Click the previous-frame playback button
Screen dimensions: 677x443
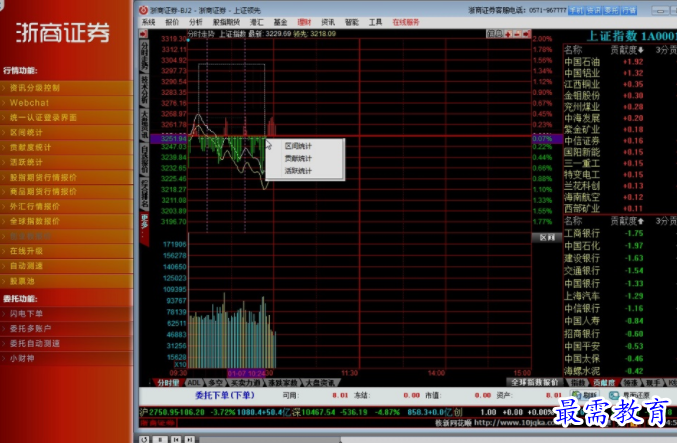pos(176,439)
